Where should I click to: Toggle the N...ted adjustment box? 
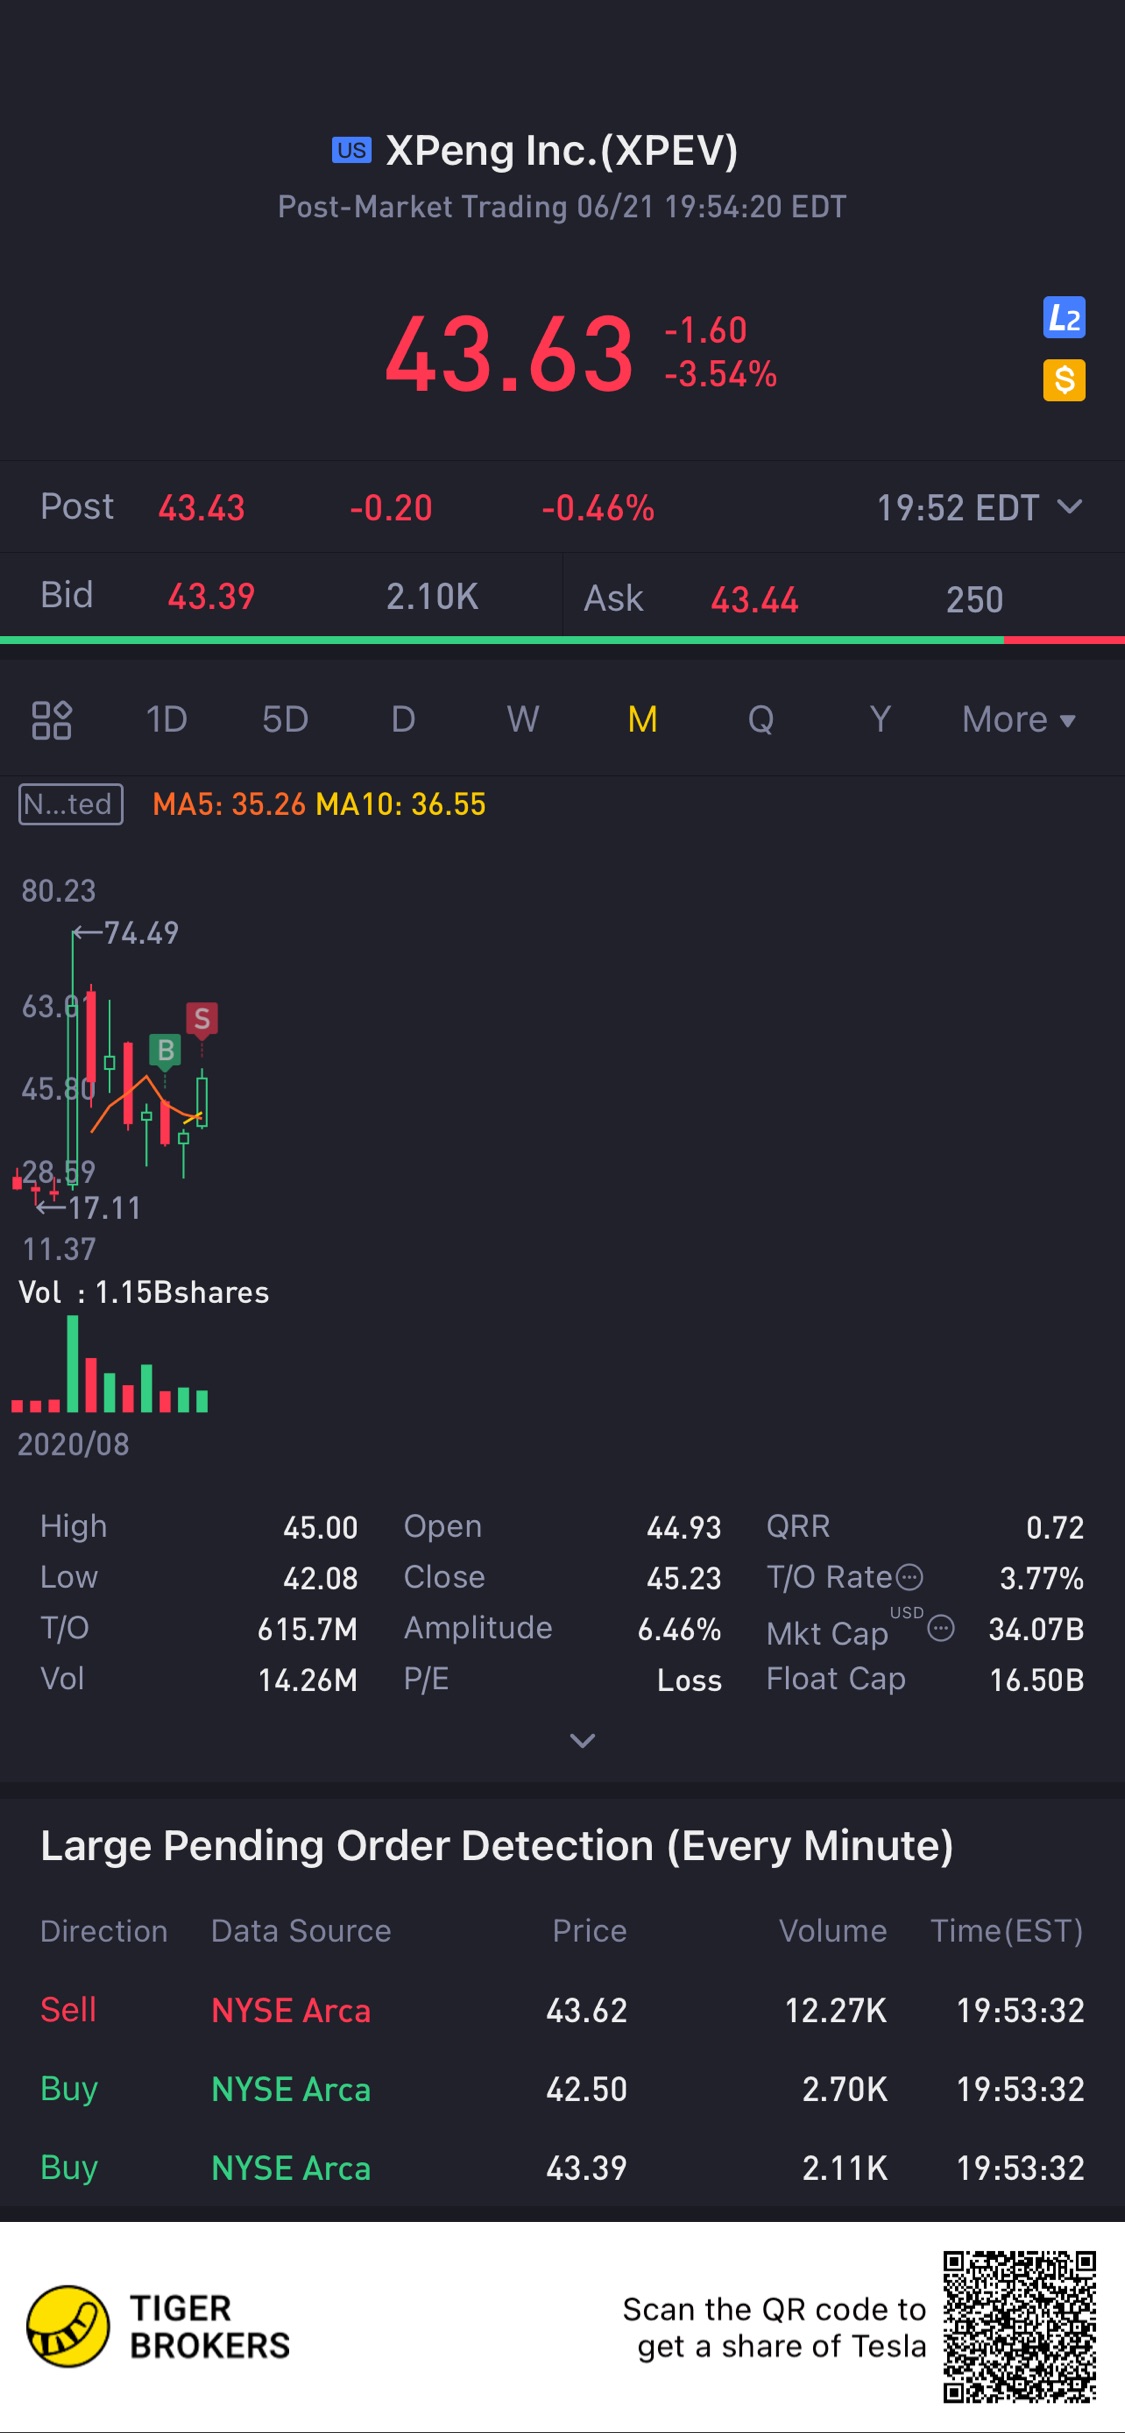tap(70, 804)
